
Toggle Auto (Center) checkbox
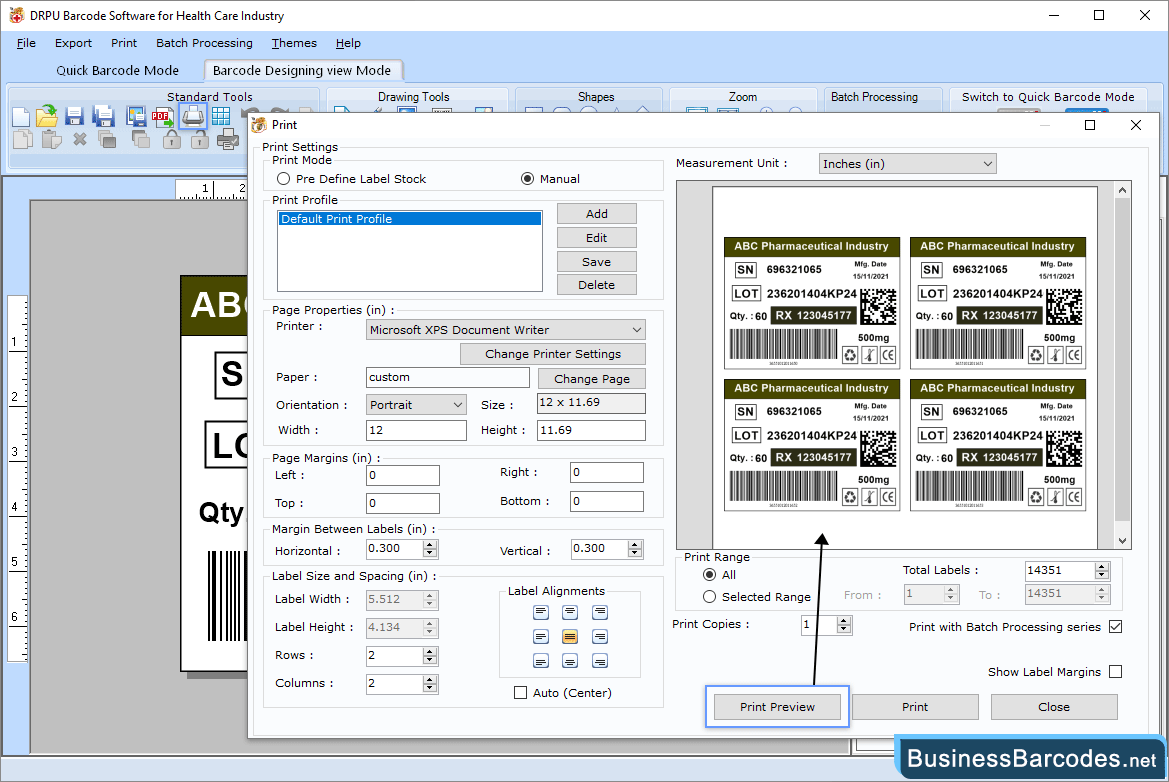coord(520,693)
